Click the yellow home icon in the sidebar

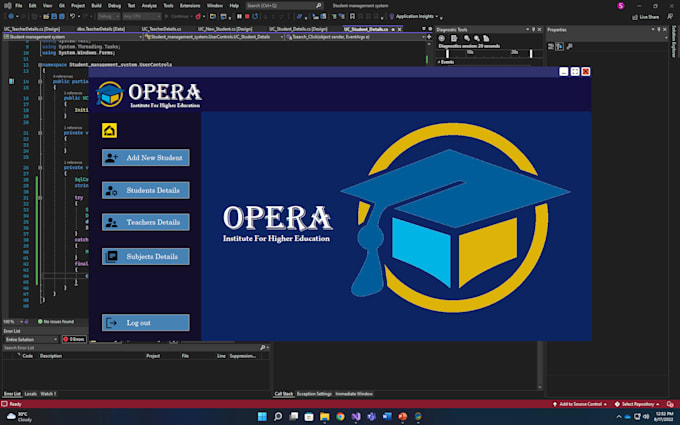109,130
